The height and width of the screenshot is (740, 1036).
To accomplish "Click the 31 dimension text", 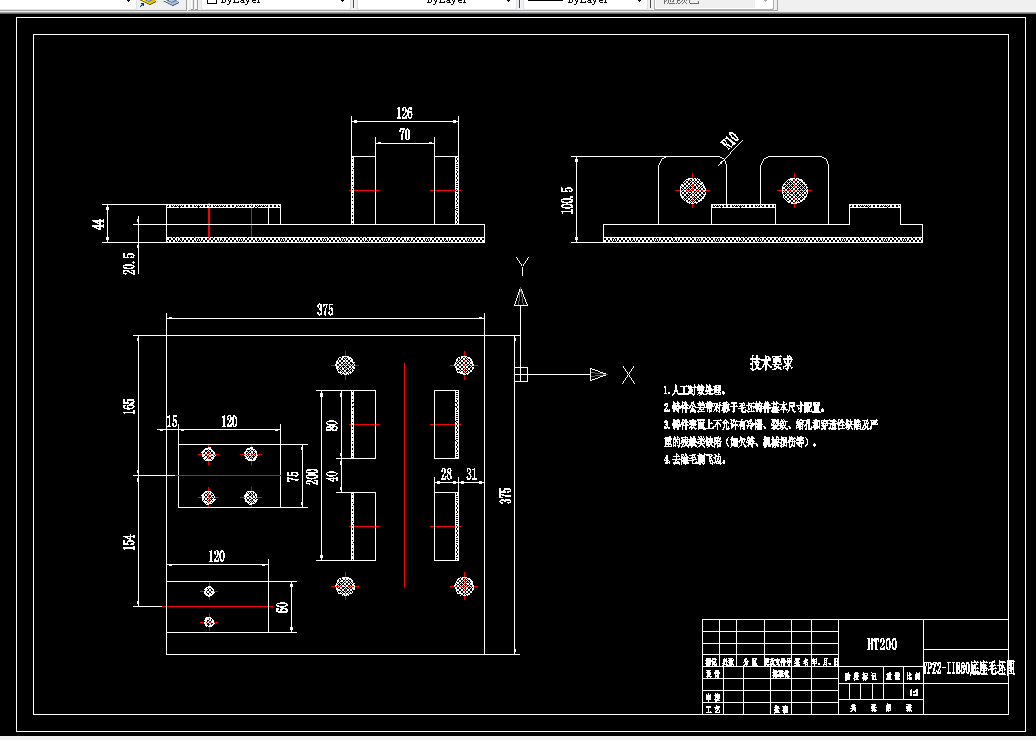I will point(471,474).
